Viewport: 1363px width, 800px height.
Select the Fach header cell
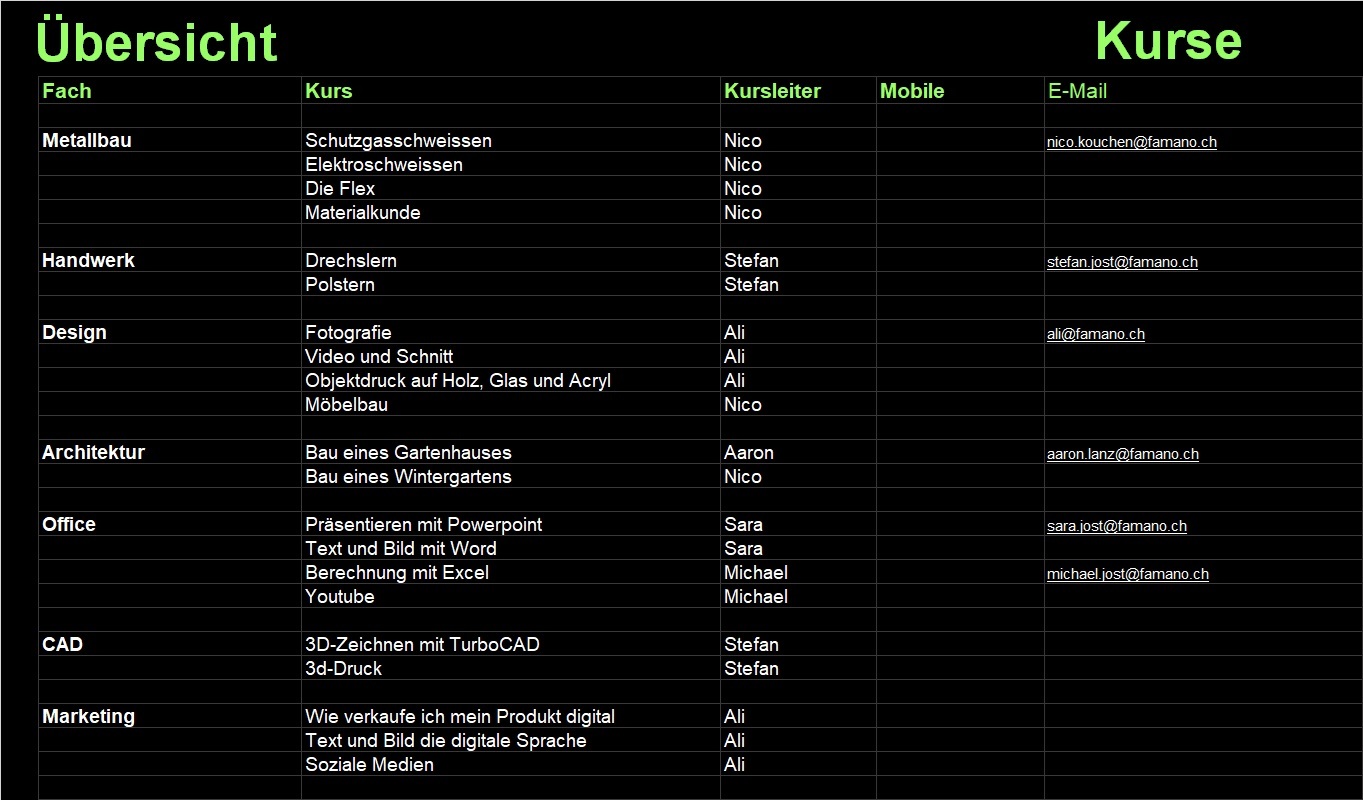click(x=67, y=91)
